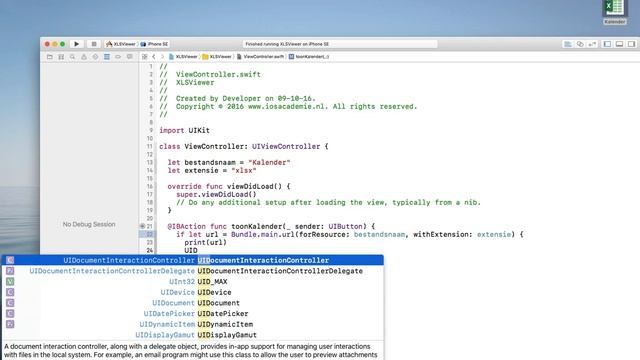Go forward in editor history
Viewport: 640px width, 360px height.
(x=162, y=57)
